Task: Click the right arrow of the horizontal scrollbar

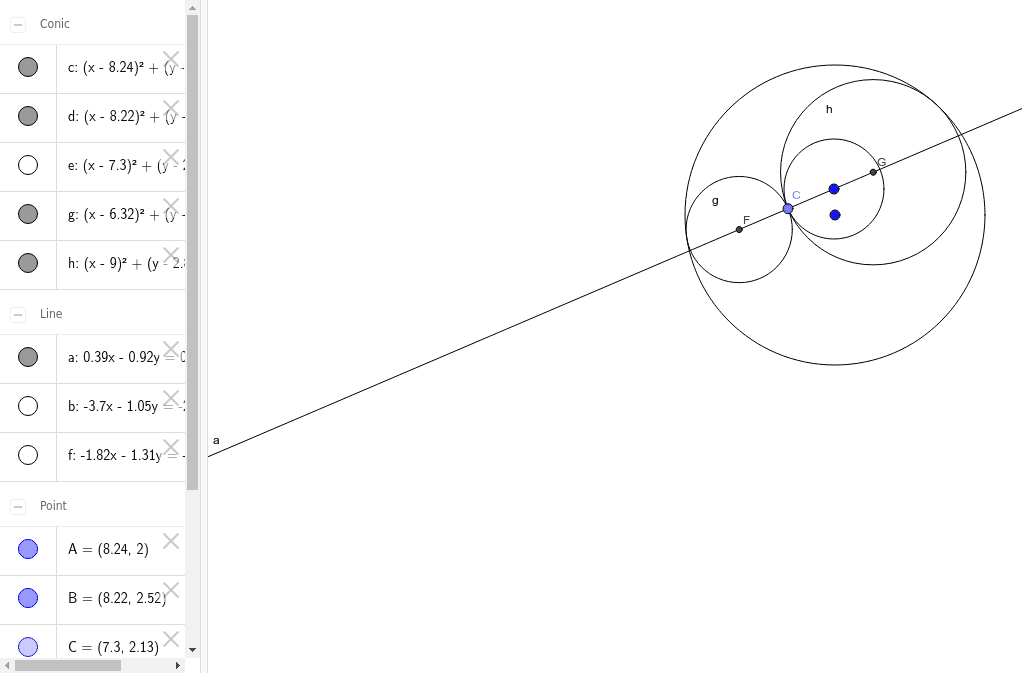Action: coord(180,664)
